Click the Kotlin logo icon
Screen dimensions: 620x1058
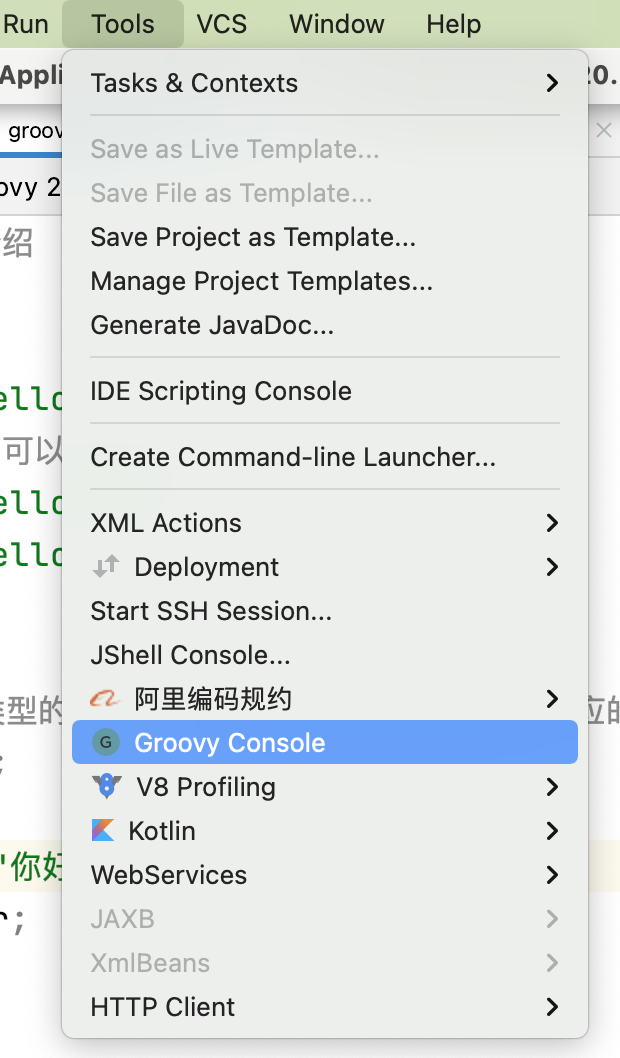(x=103, y=831)
